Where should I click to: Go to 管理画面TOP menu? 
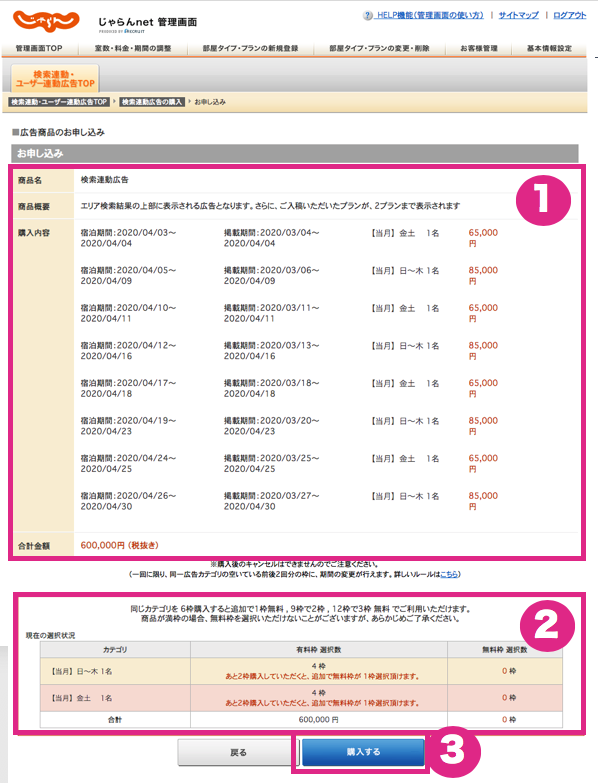39,48
